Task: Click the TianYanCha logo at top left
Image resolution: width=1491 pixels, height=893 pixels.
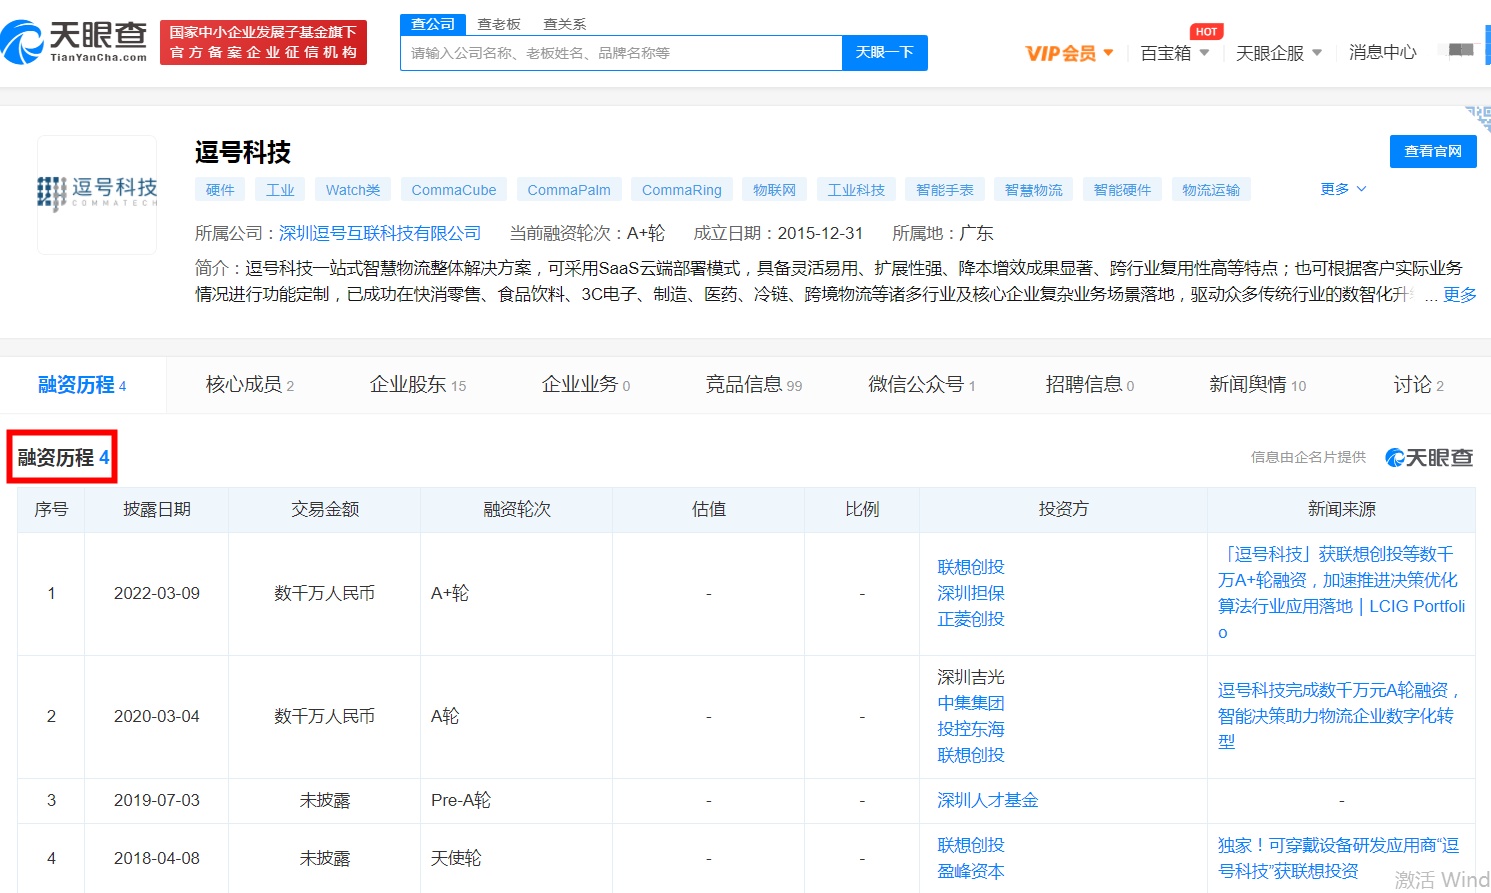Action: click(x=74, y=41)
